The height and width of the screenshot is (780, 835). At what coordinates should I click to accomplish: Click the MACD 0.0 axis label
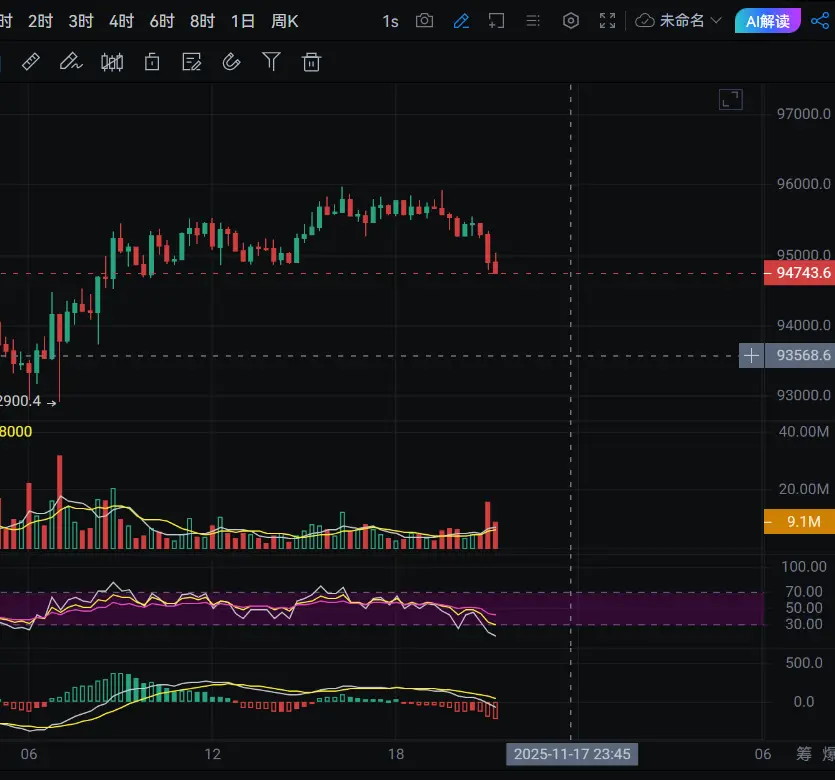804,702
